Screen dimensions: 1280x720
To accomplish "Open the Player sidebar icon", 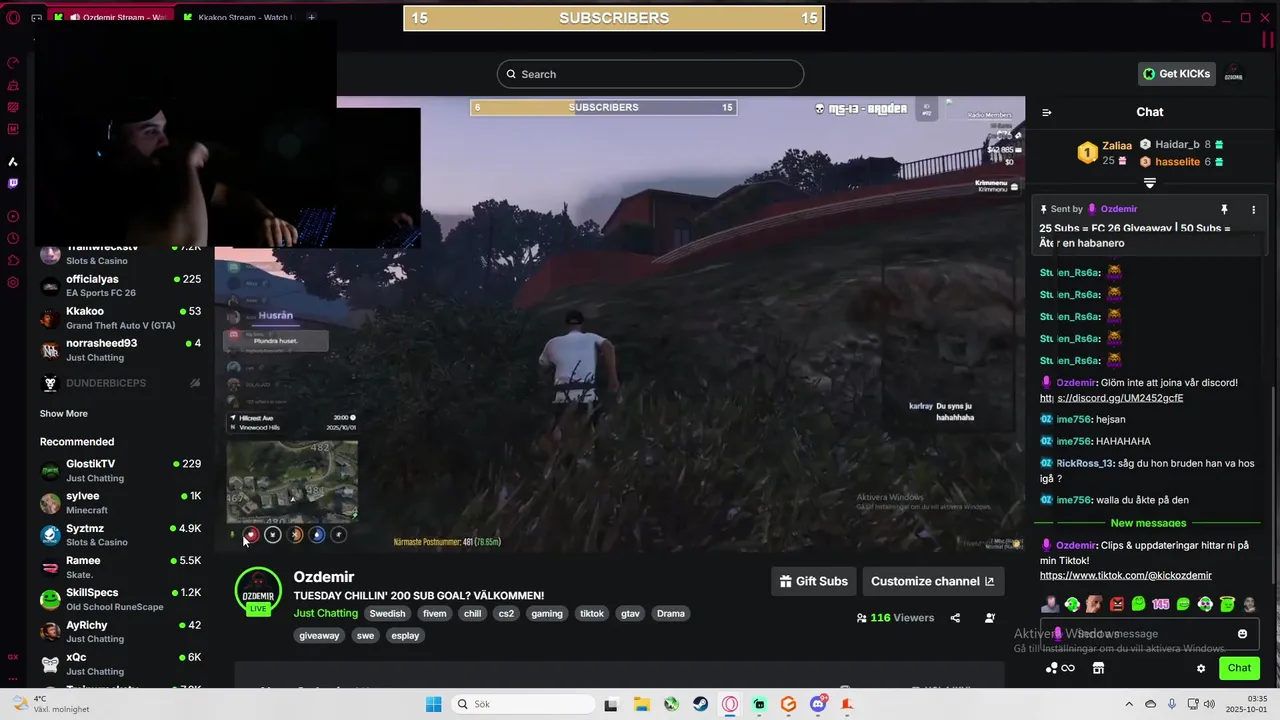I will [13, 216].
